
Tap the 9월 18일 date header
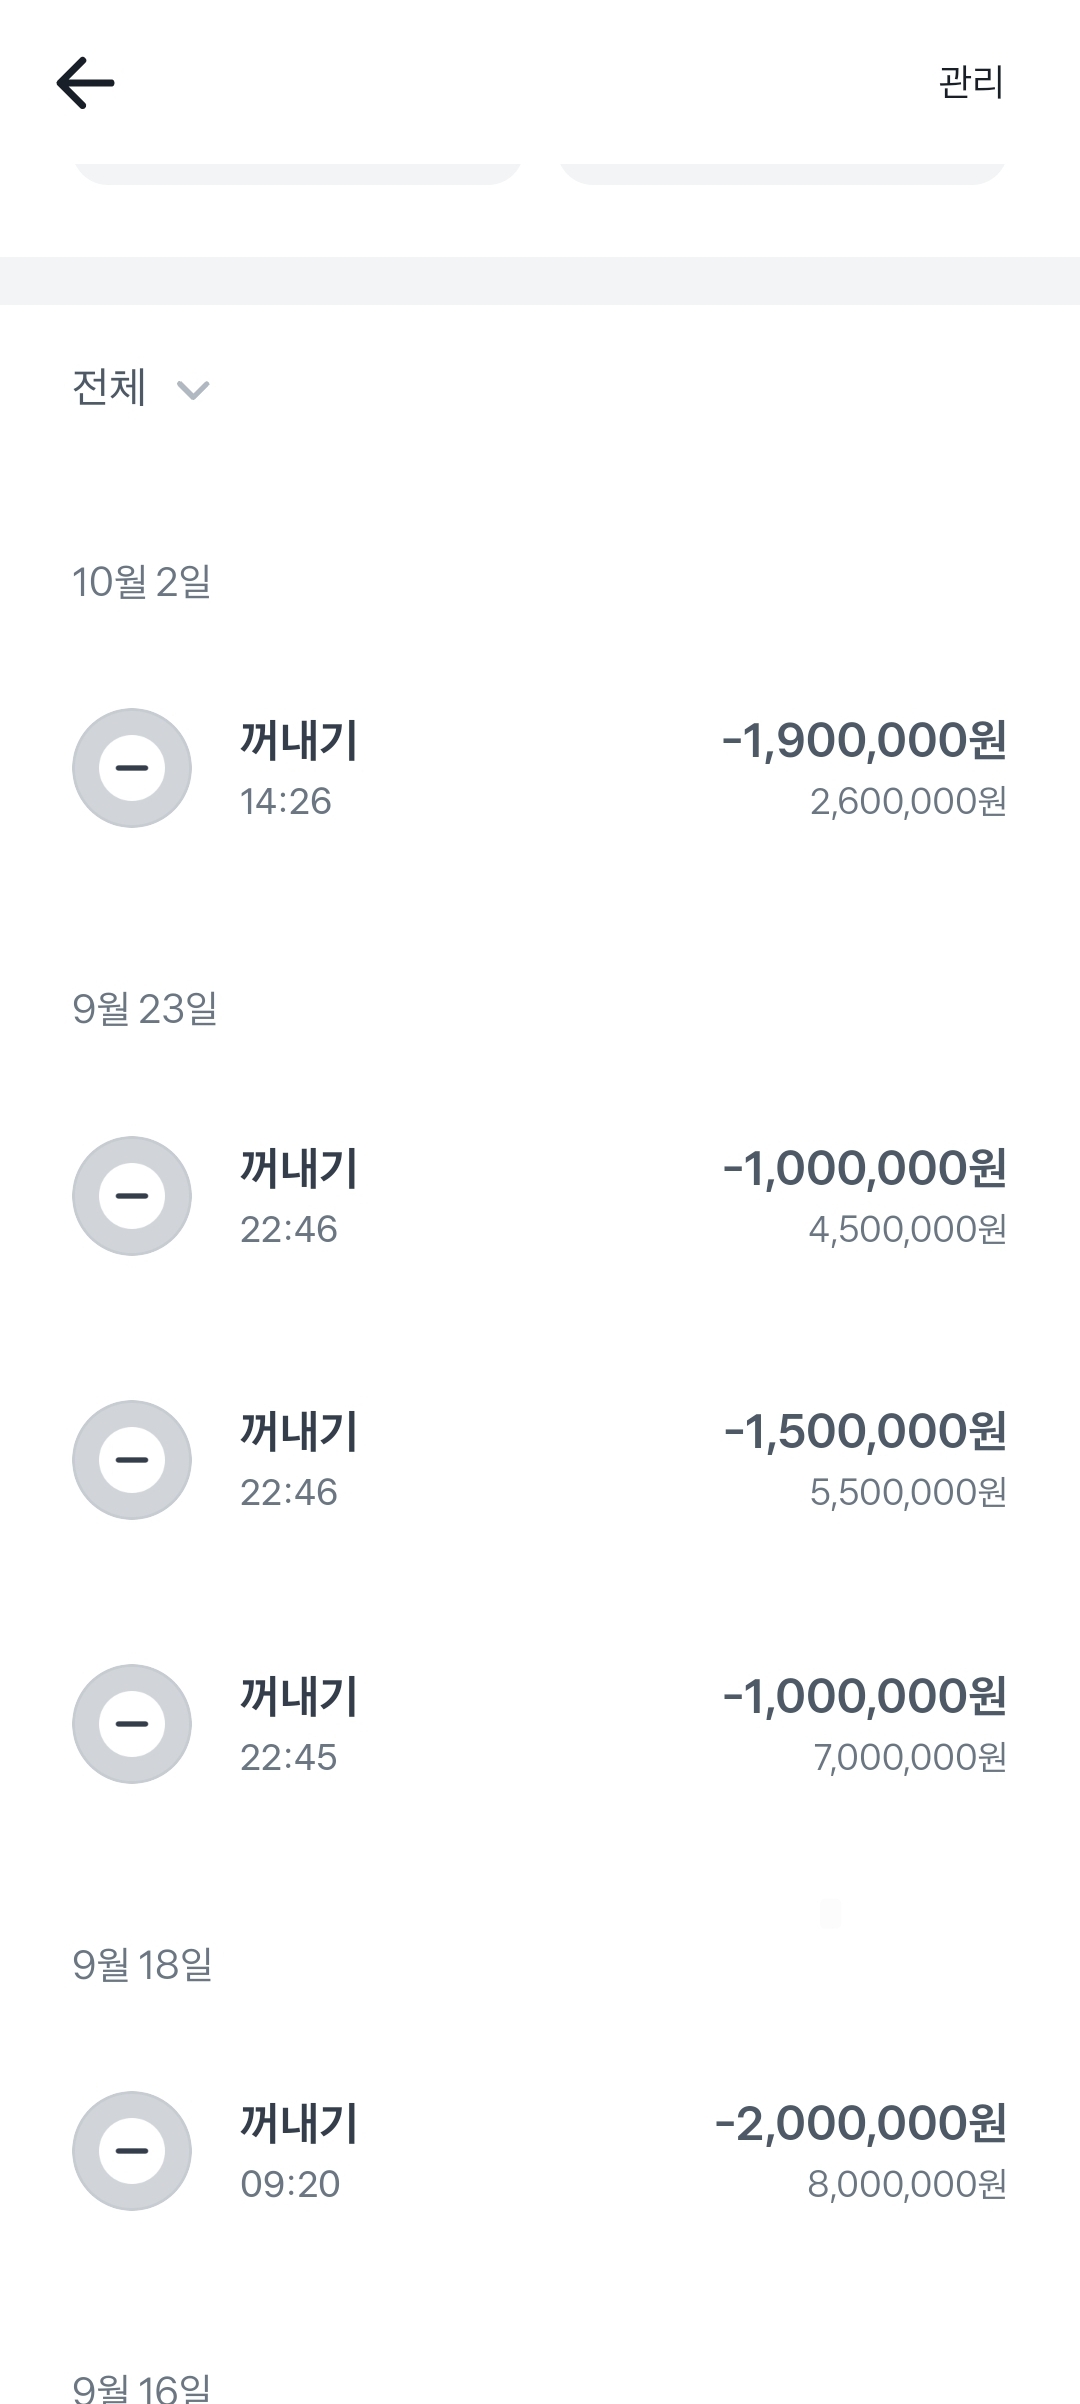(x=142, y=1965)
